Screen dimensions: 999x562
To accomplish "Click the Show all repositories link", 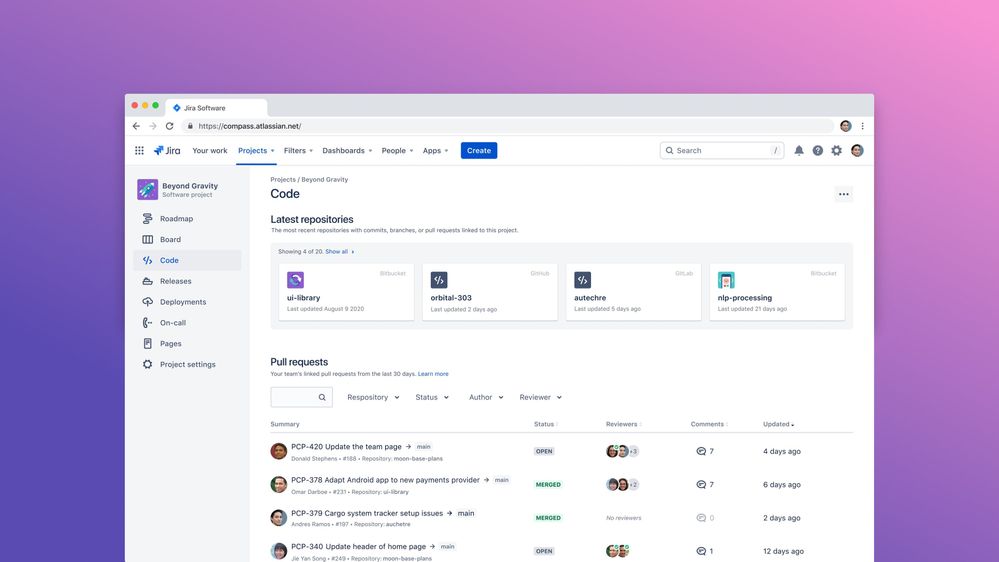I will coord(339,252).
